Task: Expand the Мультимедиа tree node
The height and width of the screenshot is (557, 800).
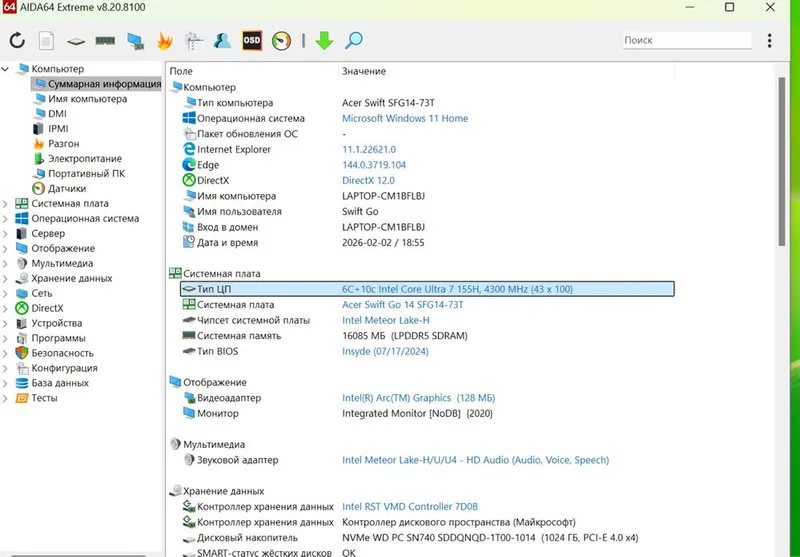Action: click(x=5, y=263)
